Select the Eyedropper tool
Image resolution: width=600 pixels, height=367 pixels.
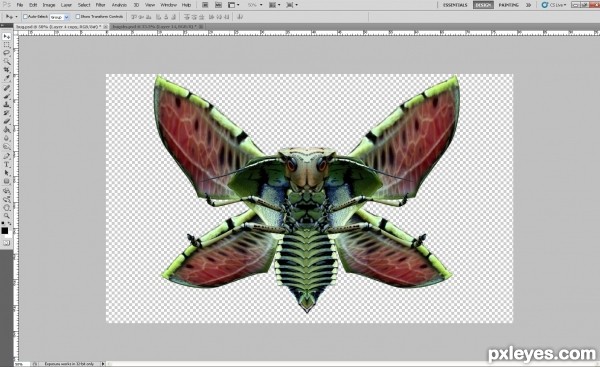[x=7, y=78]
